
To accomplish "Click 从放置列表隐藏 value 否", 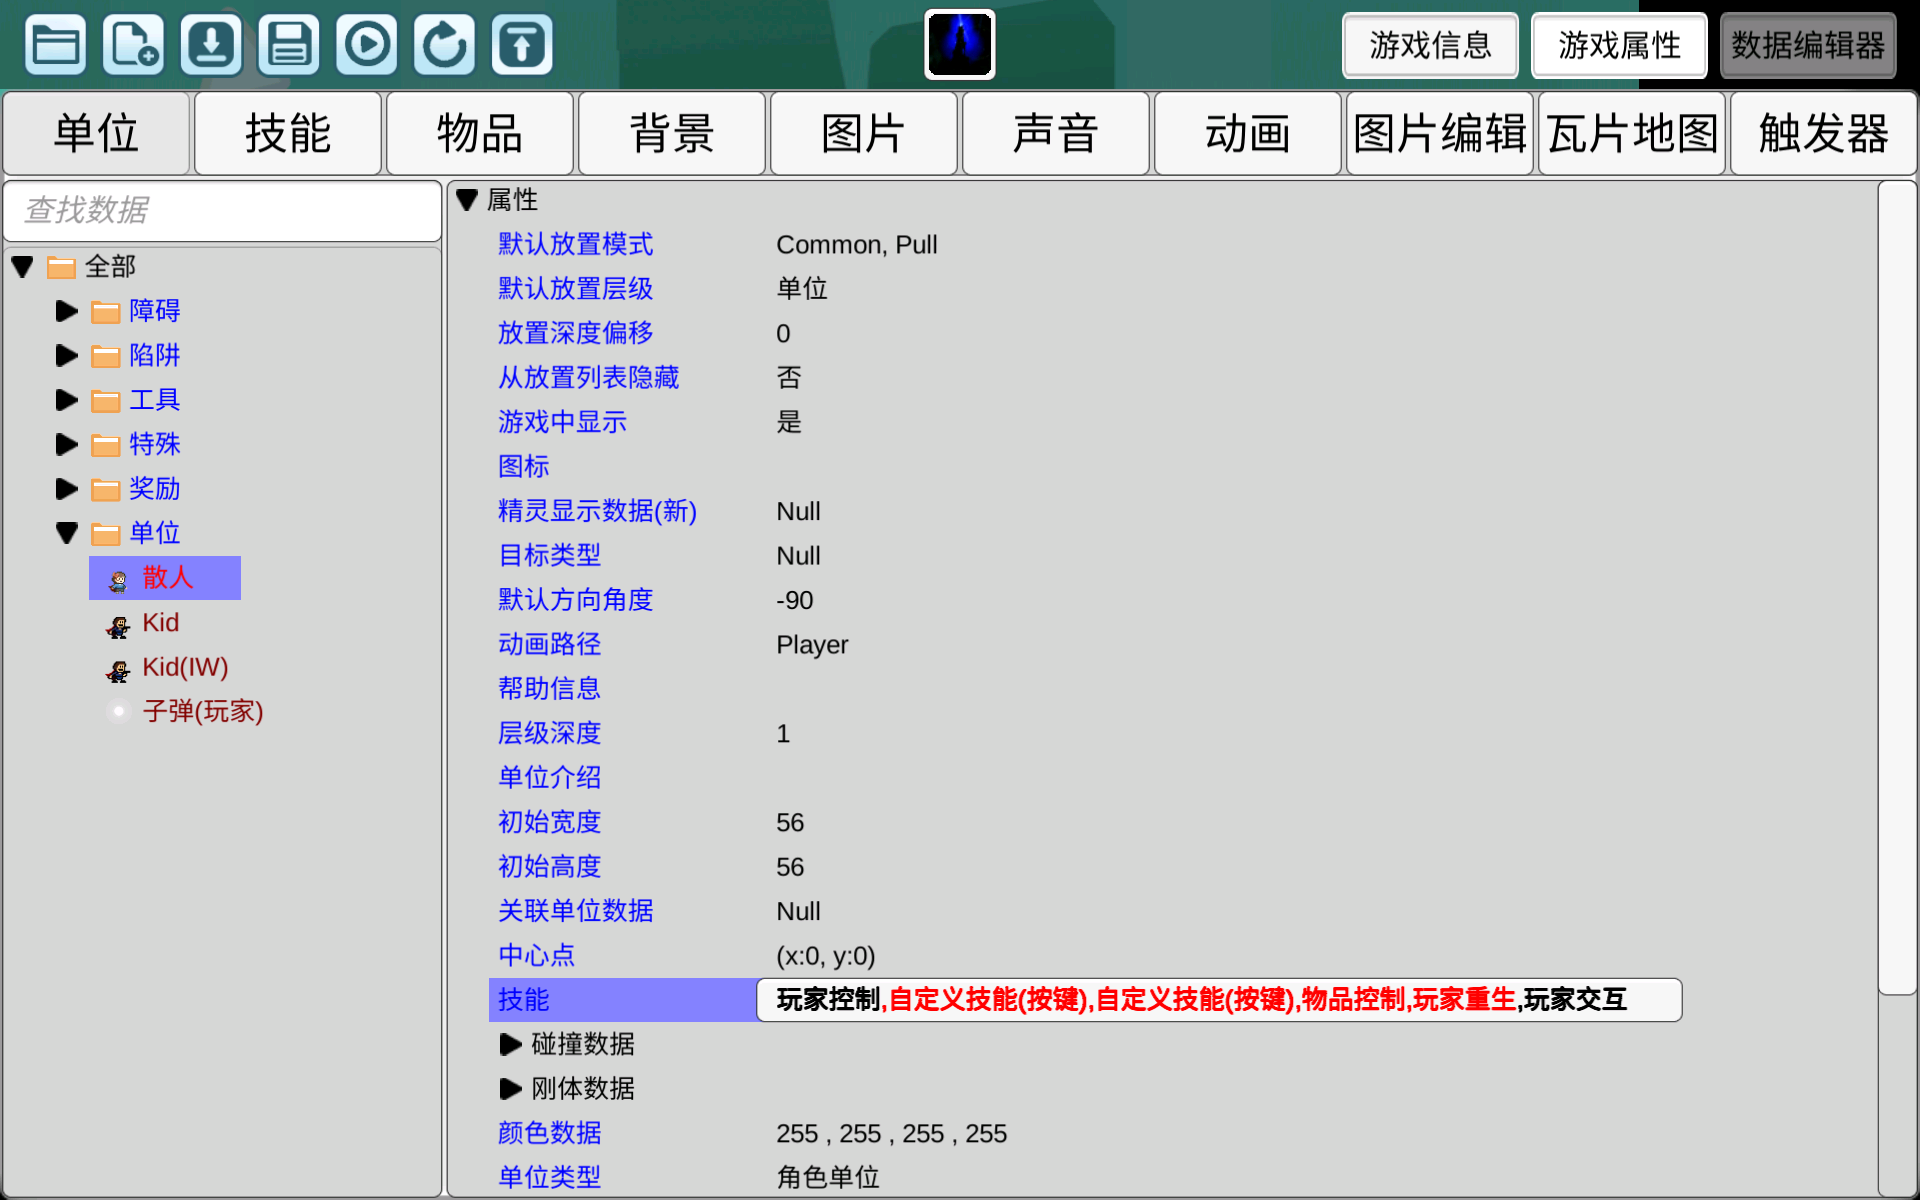I will pos(789,378).
